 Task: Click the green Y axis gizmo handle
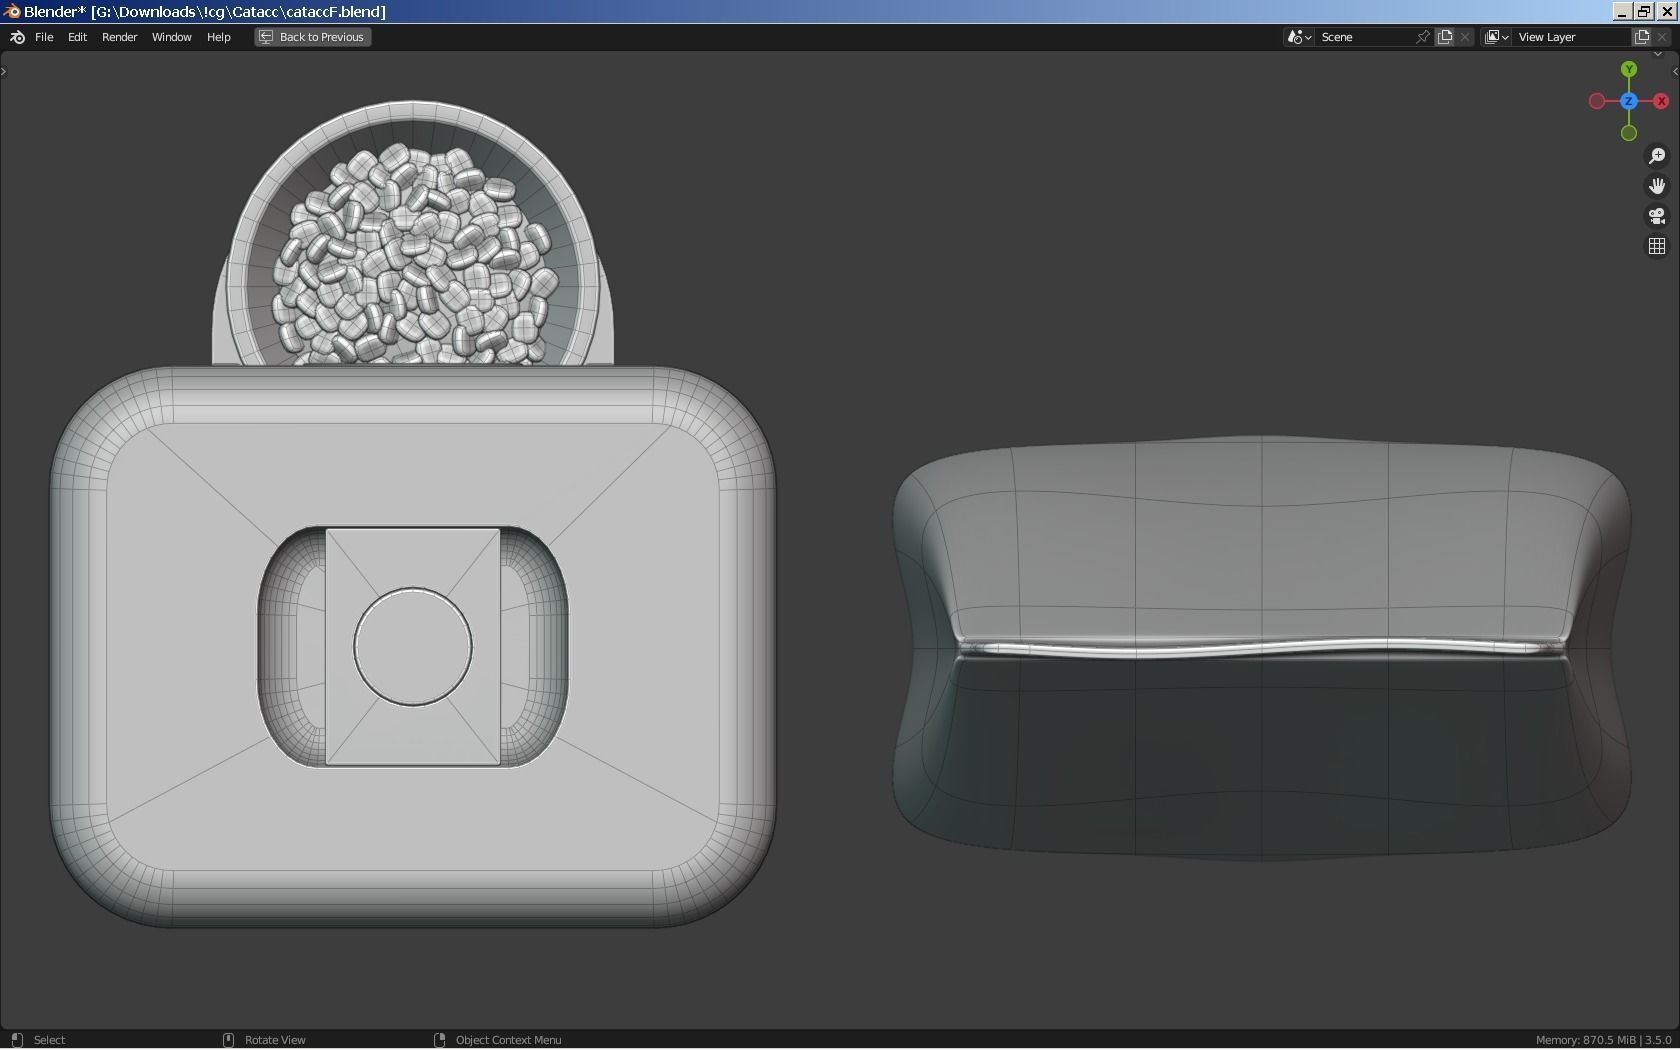pyautogui.click(x=1629, y=69)
